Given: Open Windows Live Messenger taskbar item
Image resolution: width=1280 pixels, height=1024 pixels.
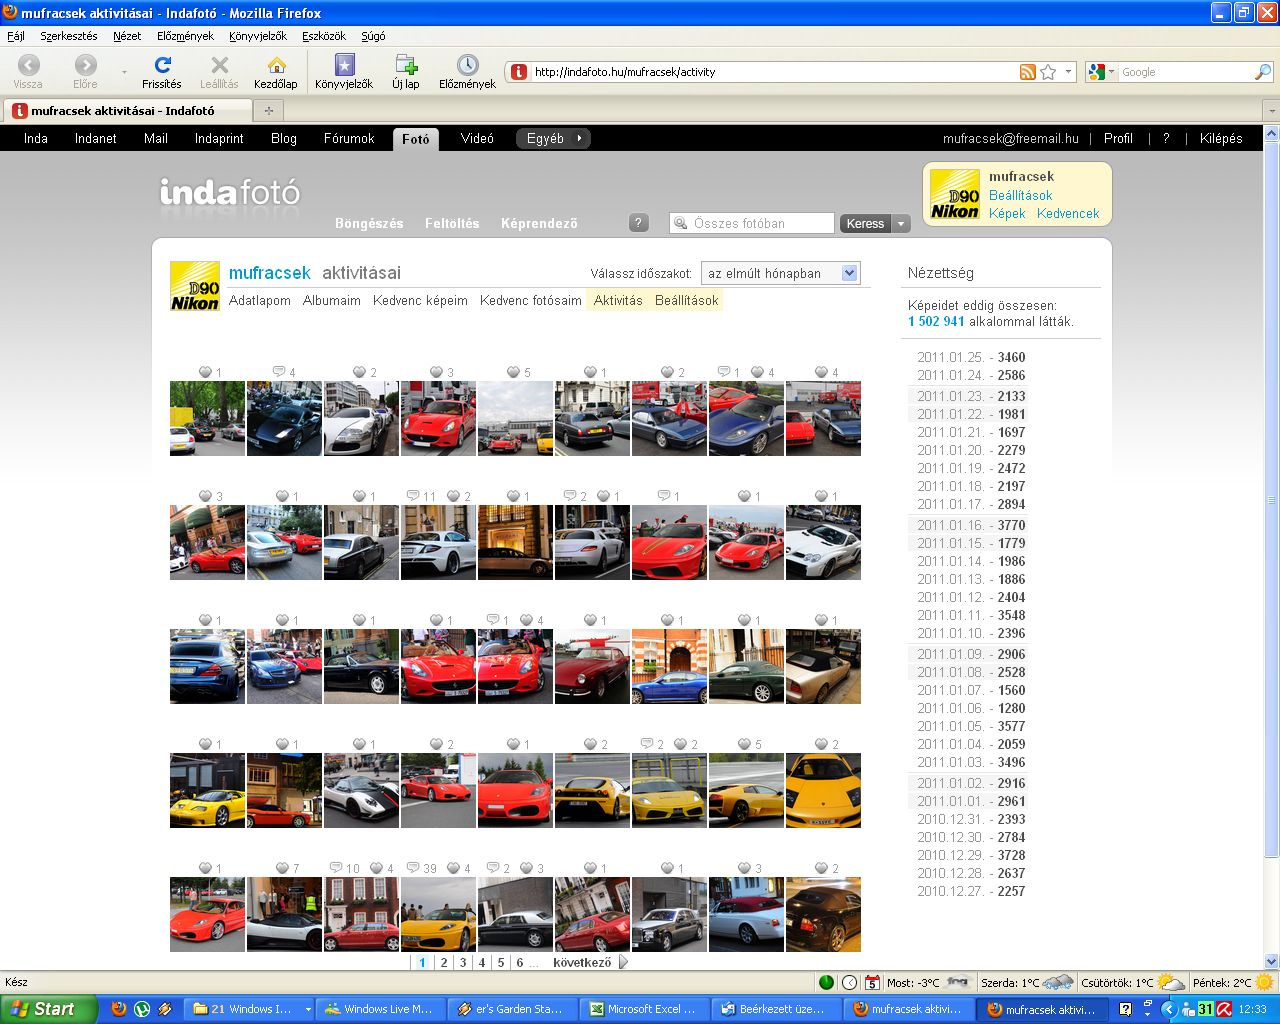Looking at the screenshot, I should tap(380, 1009).
